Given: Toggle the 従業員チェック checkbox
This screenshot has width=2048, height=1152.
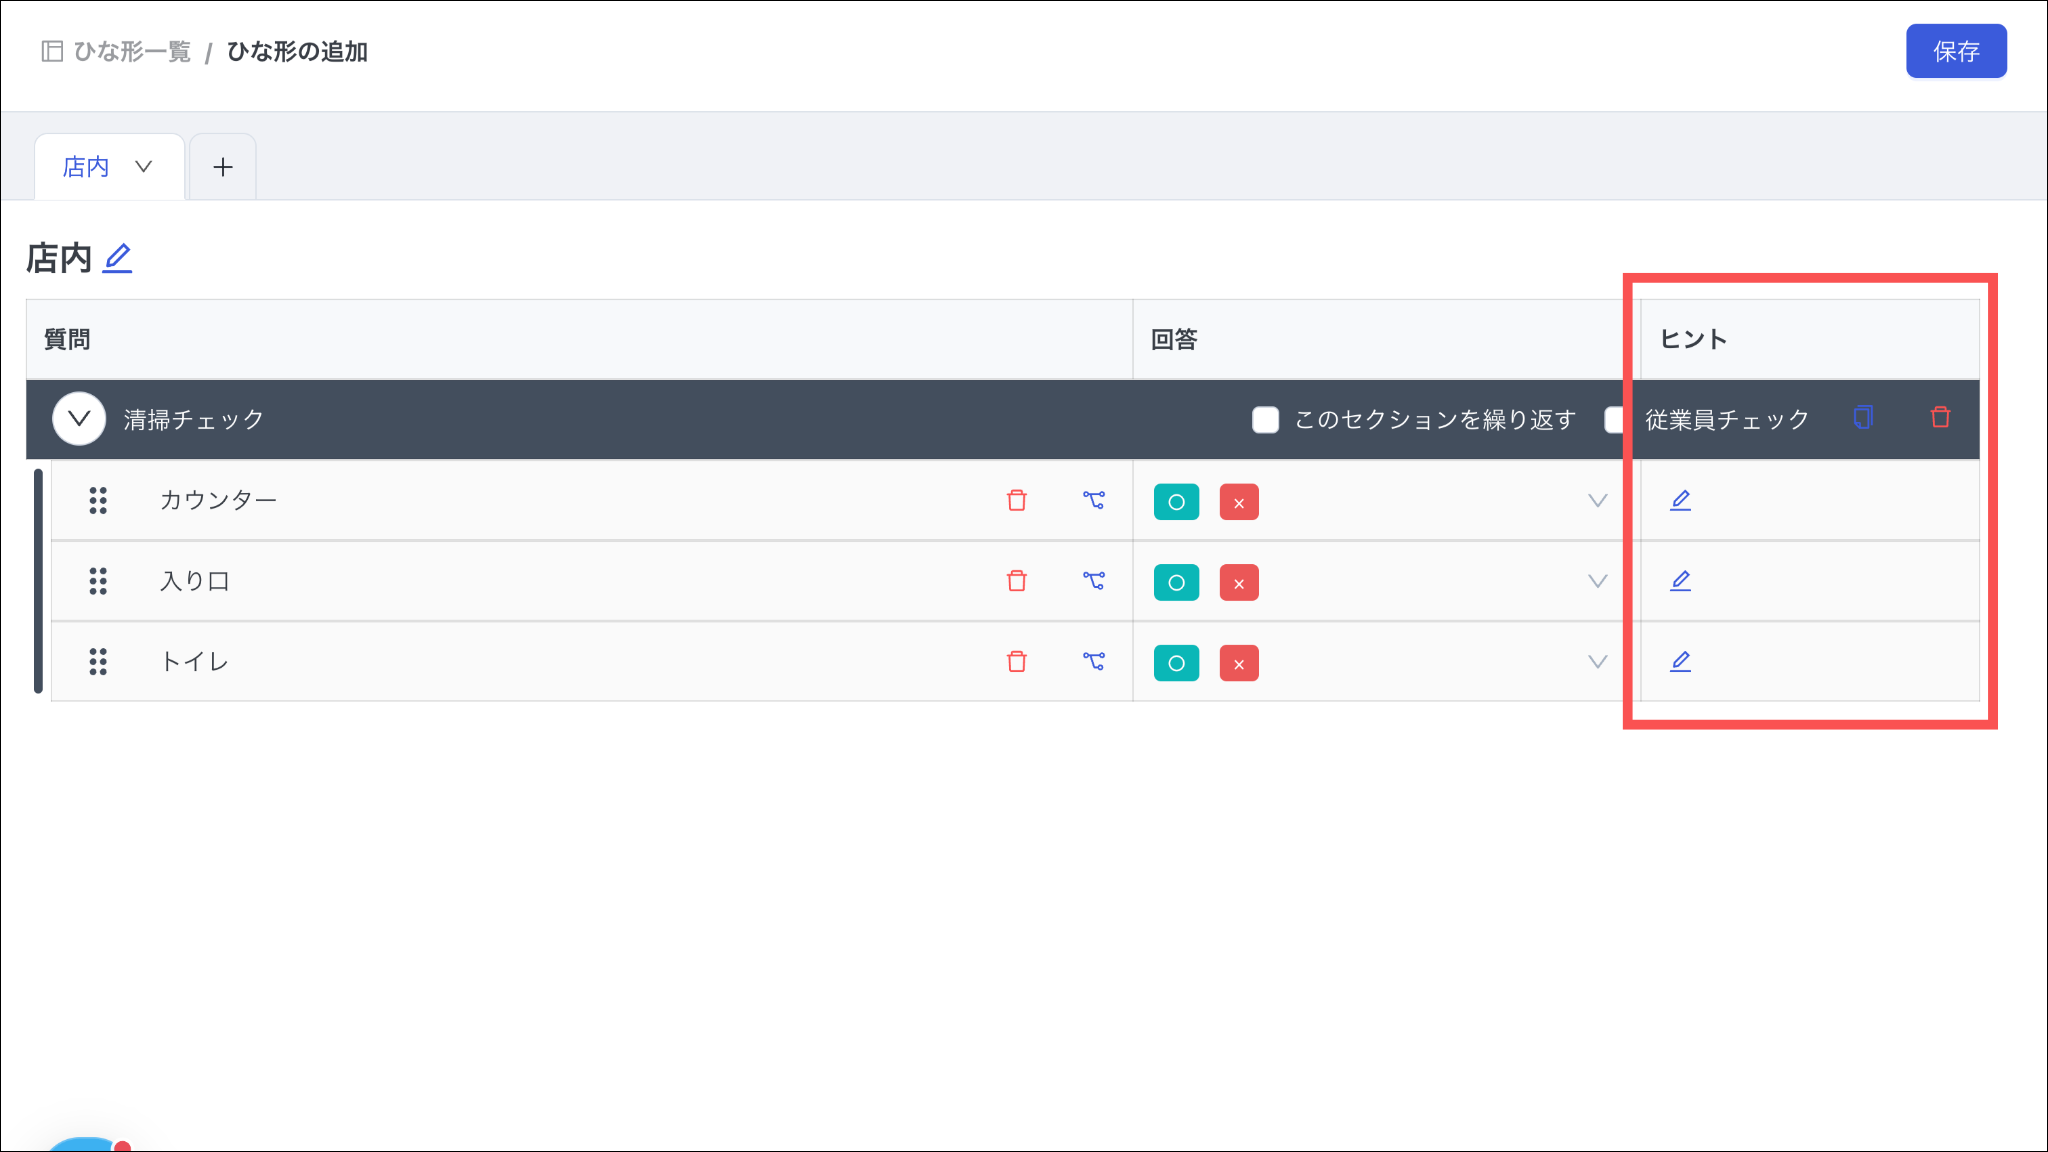Looking at the screenshot, I should (x=1614, y=420).
